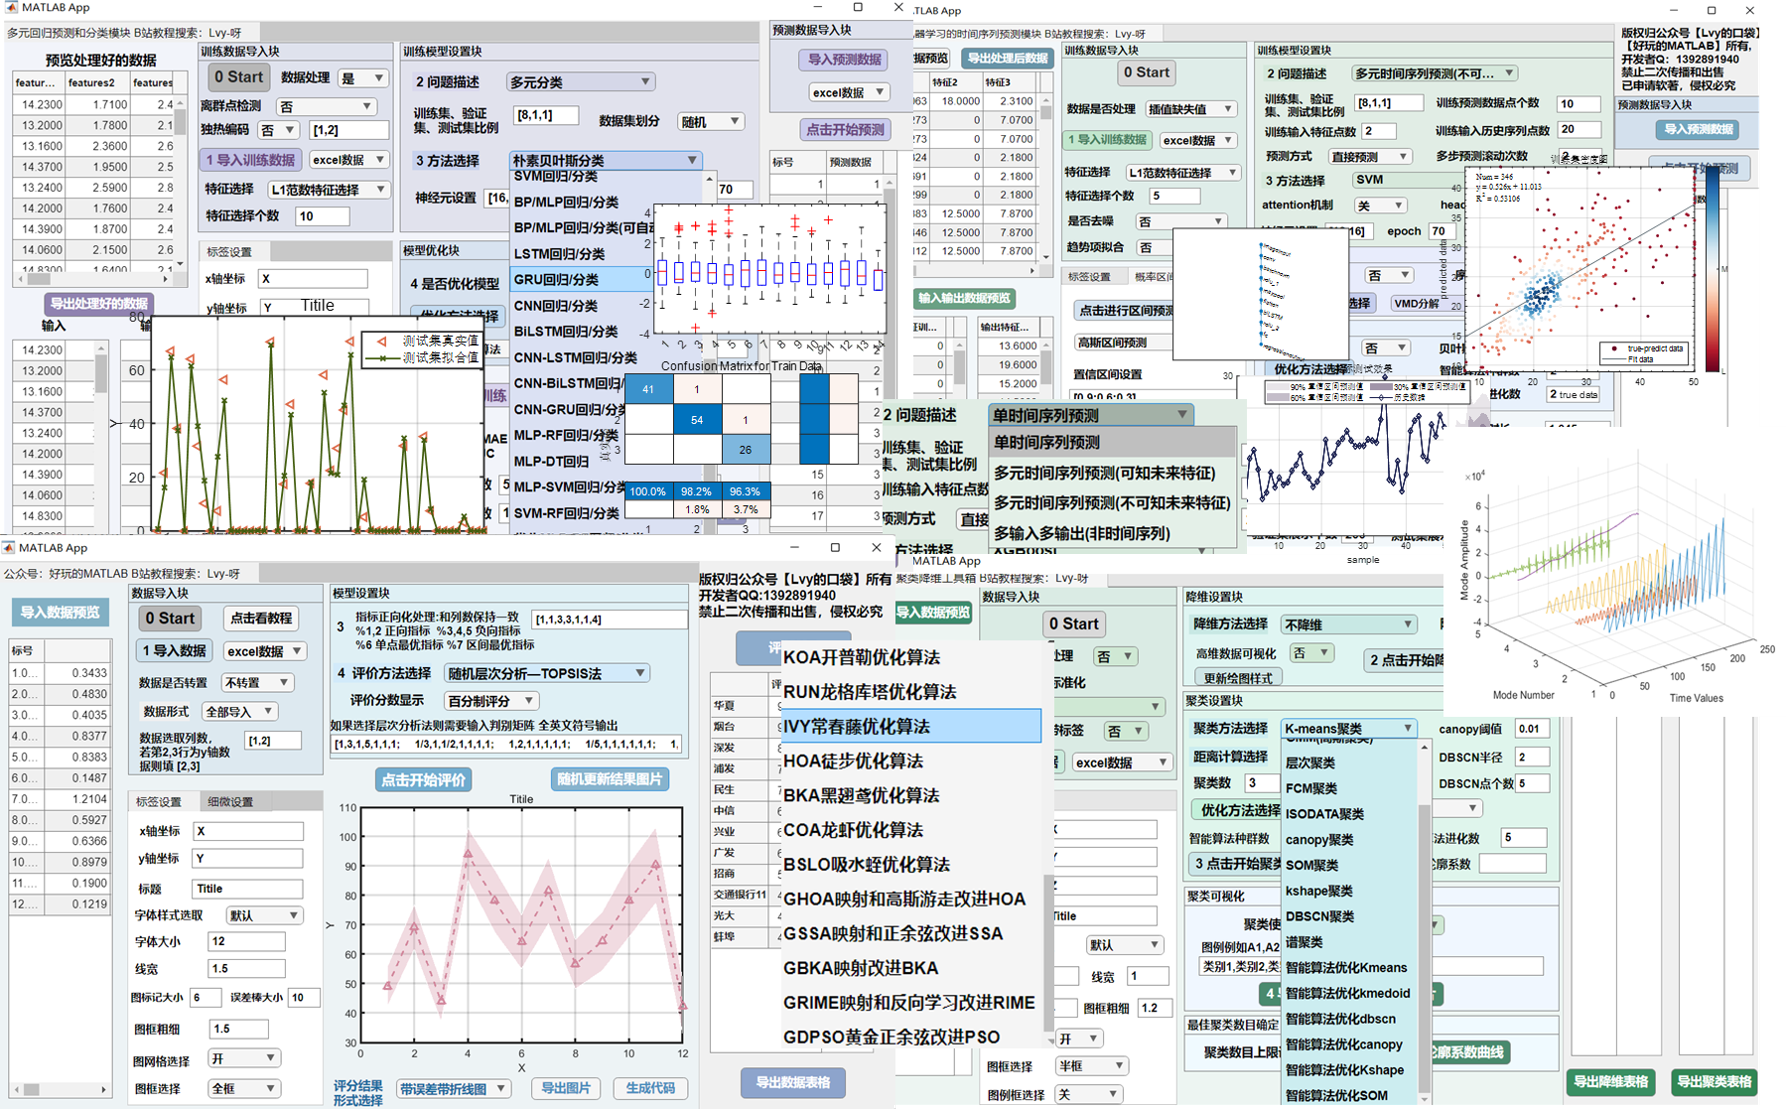Click the horizontal scrollbar under the features preview table
The image size is (1786, 1109).
coord(96,279)
